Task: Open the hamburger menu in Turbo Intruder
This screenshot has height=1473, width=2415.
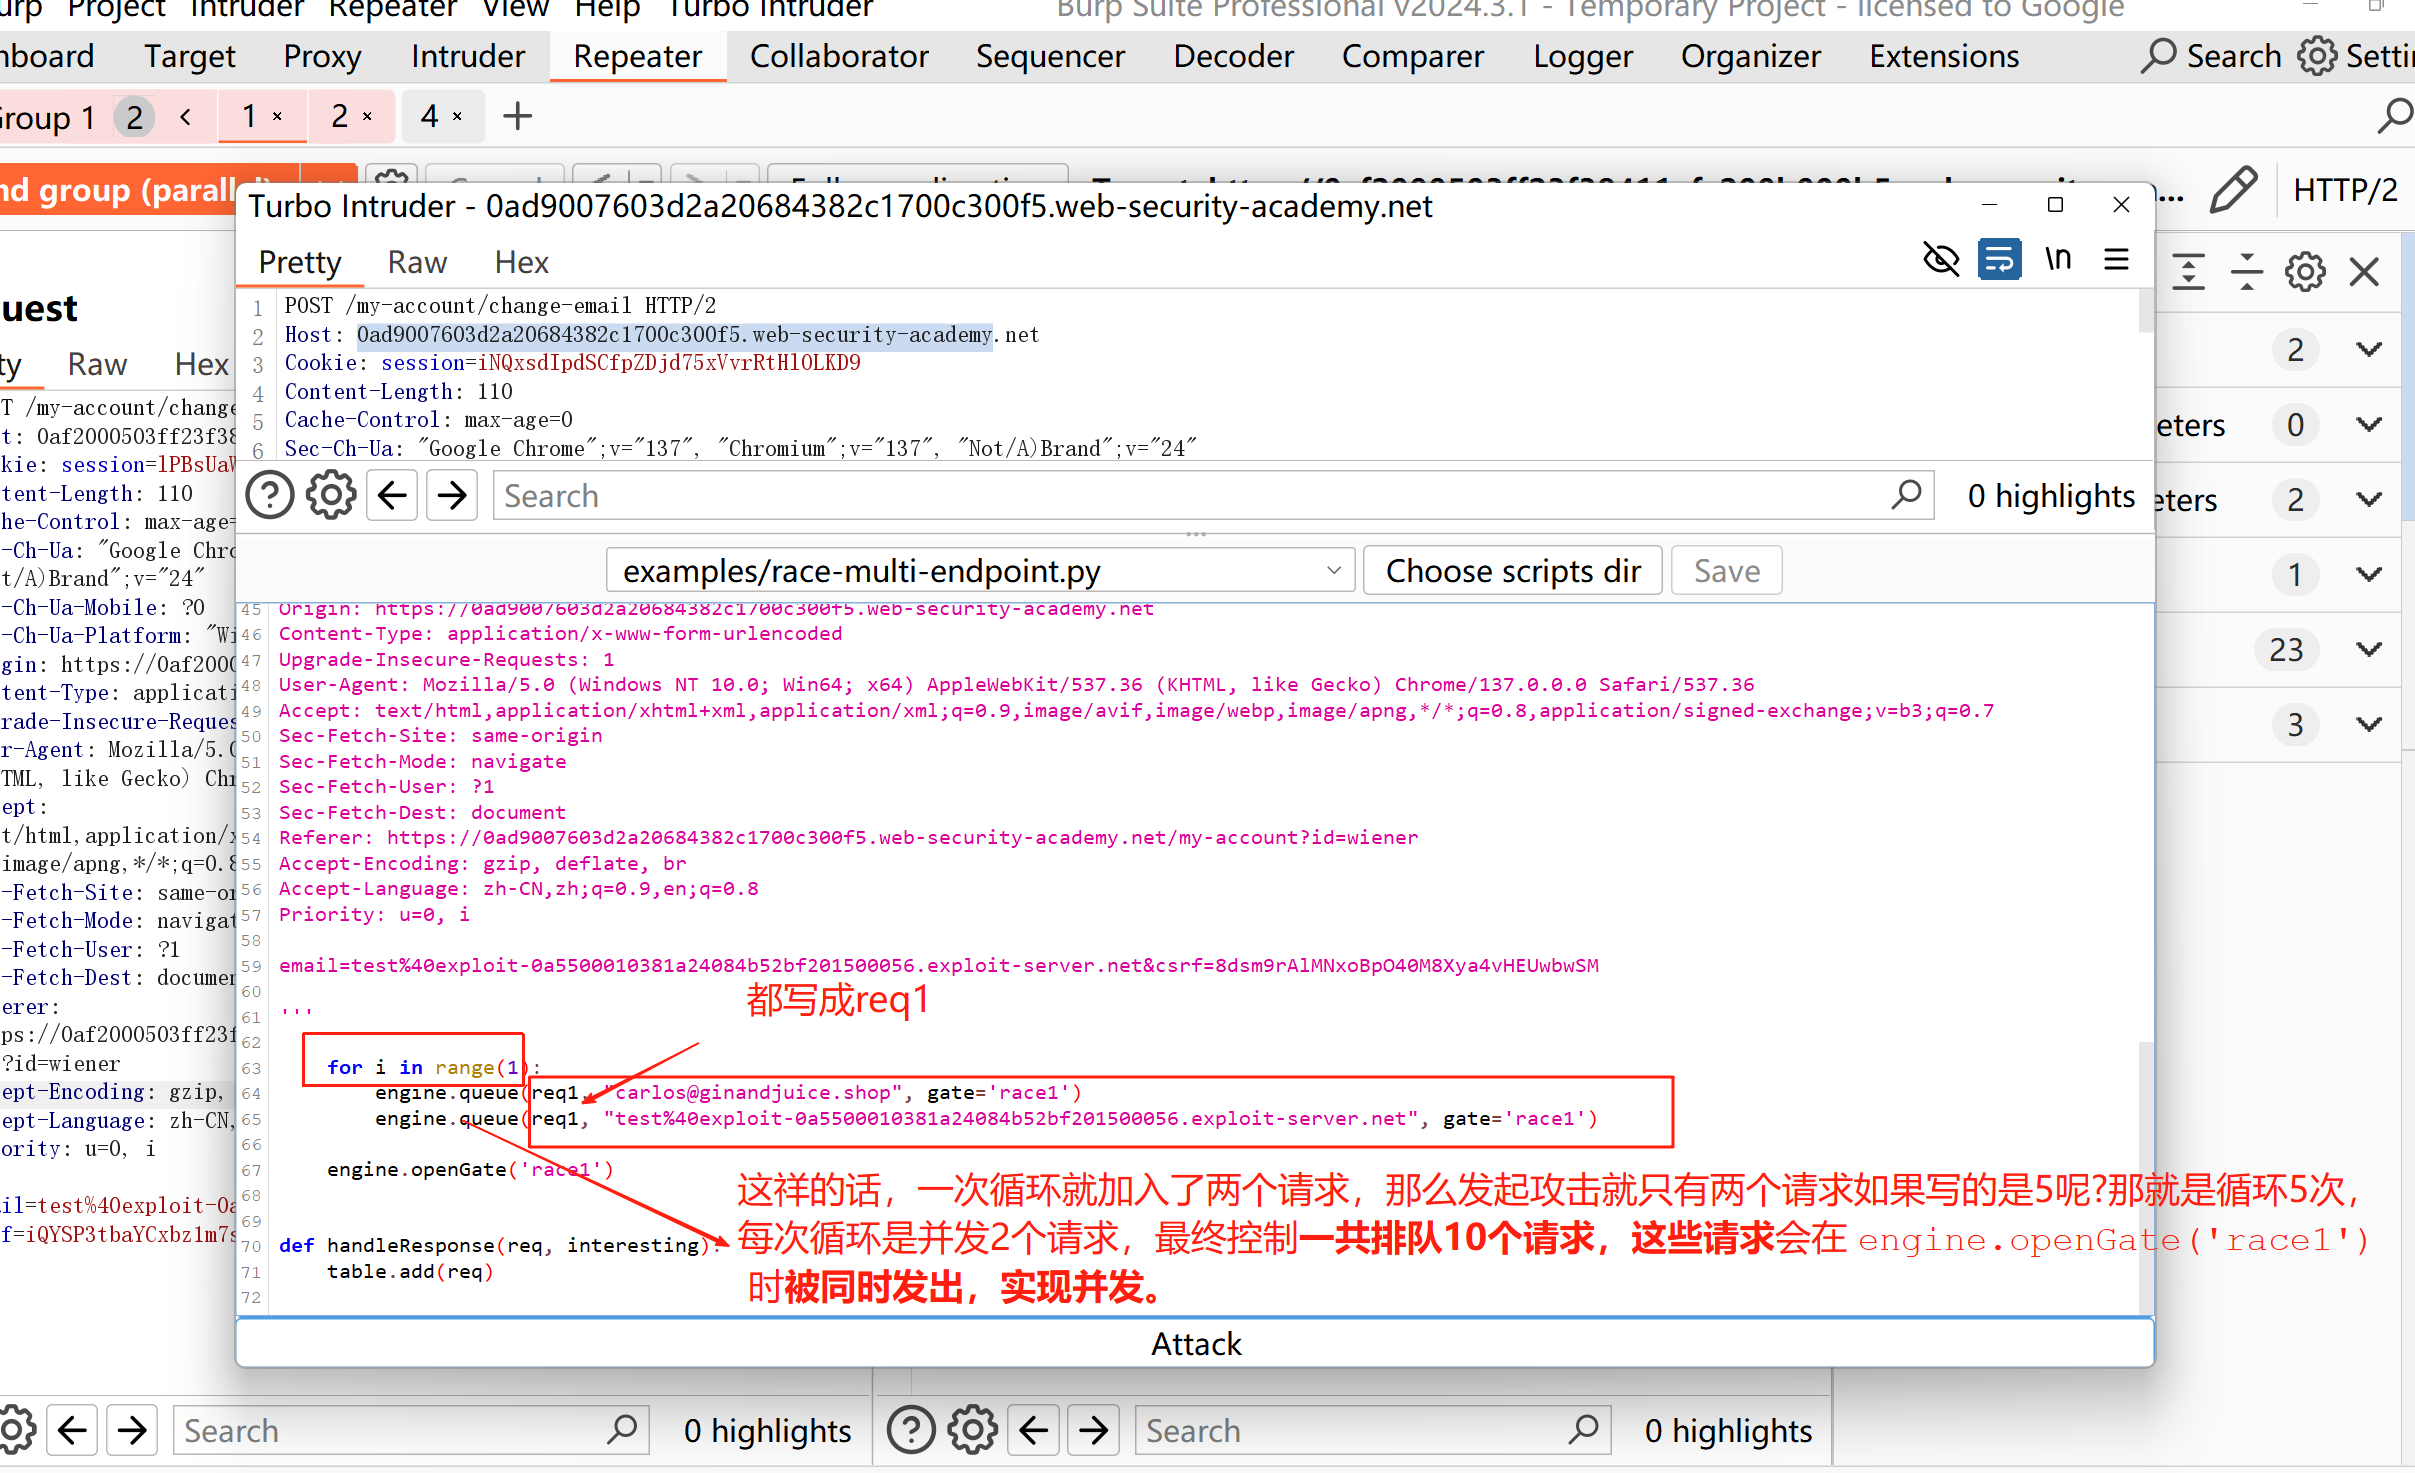Action: (x=2116, y=260)
